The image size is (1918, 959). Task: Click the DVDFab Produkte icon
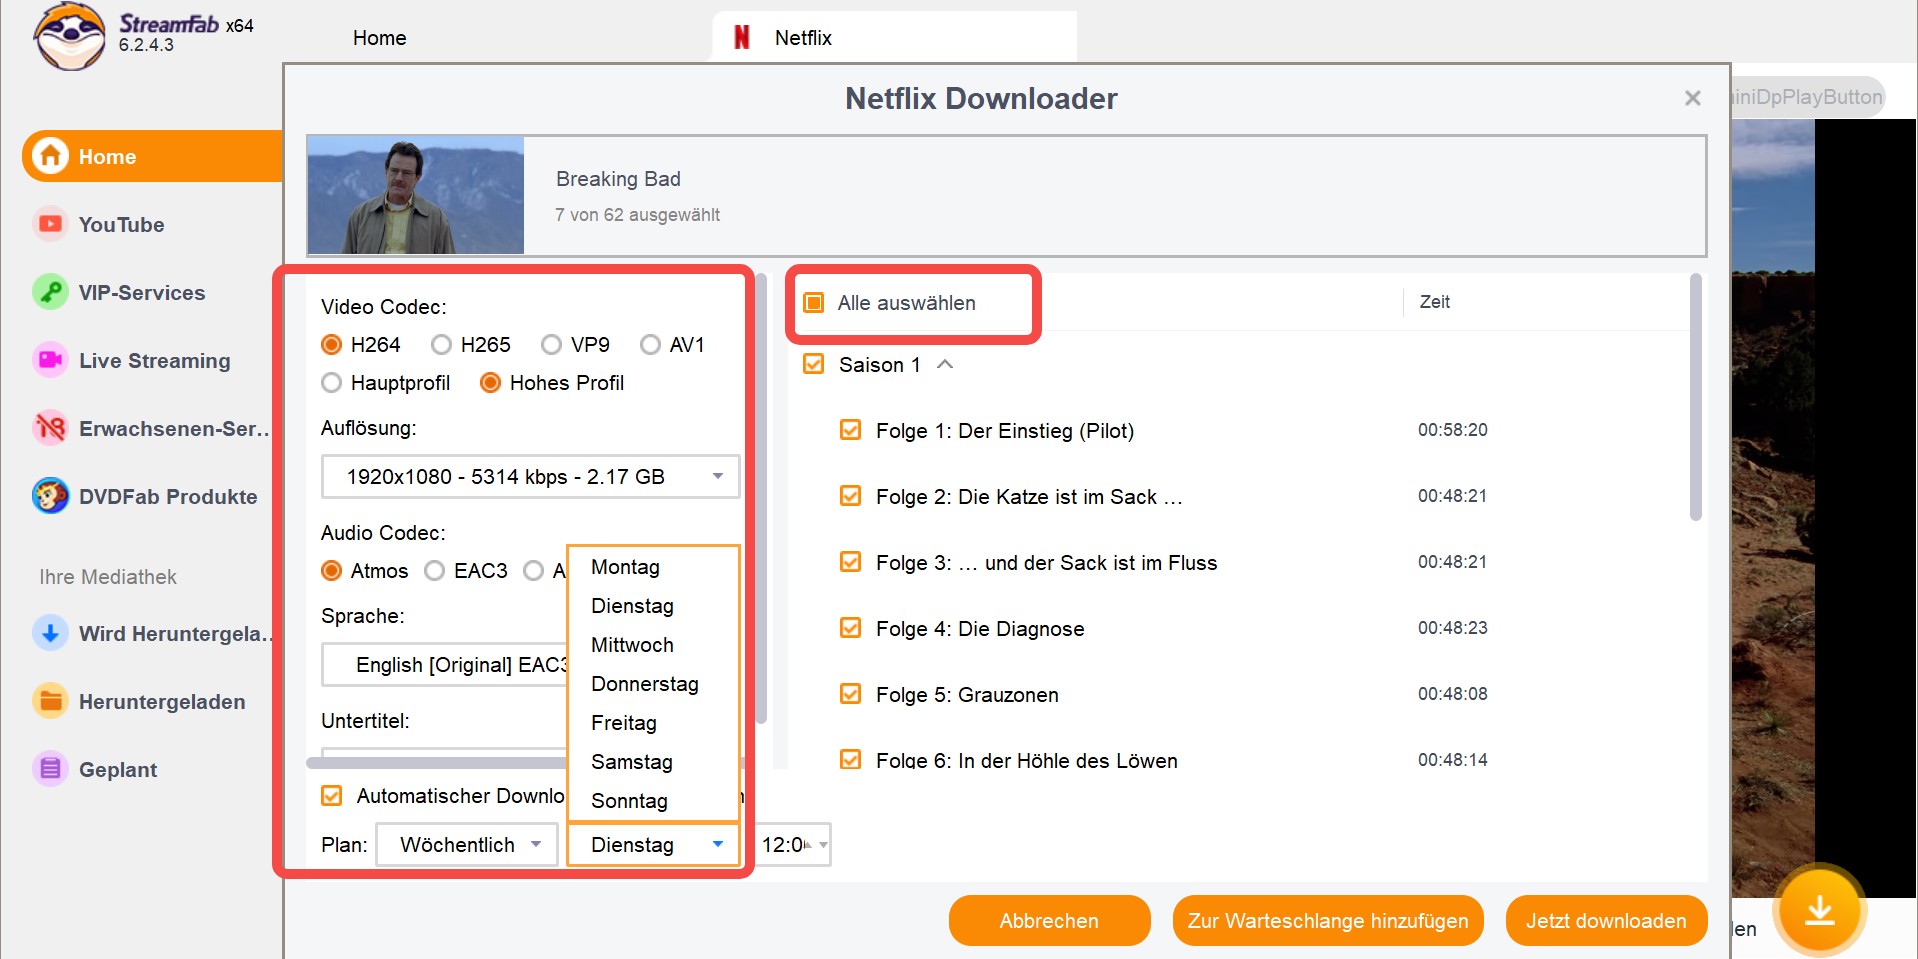(50, 496)
